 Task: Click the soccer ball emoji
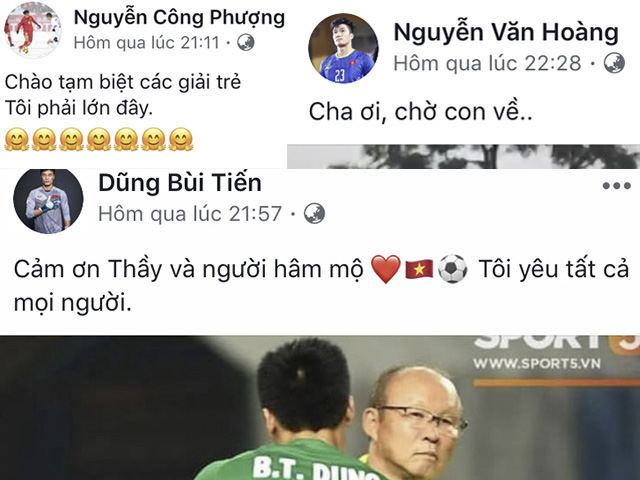452,269
